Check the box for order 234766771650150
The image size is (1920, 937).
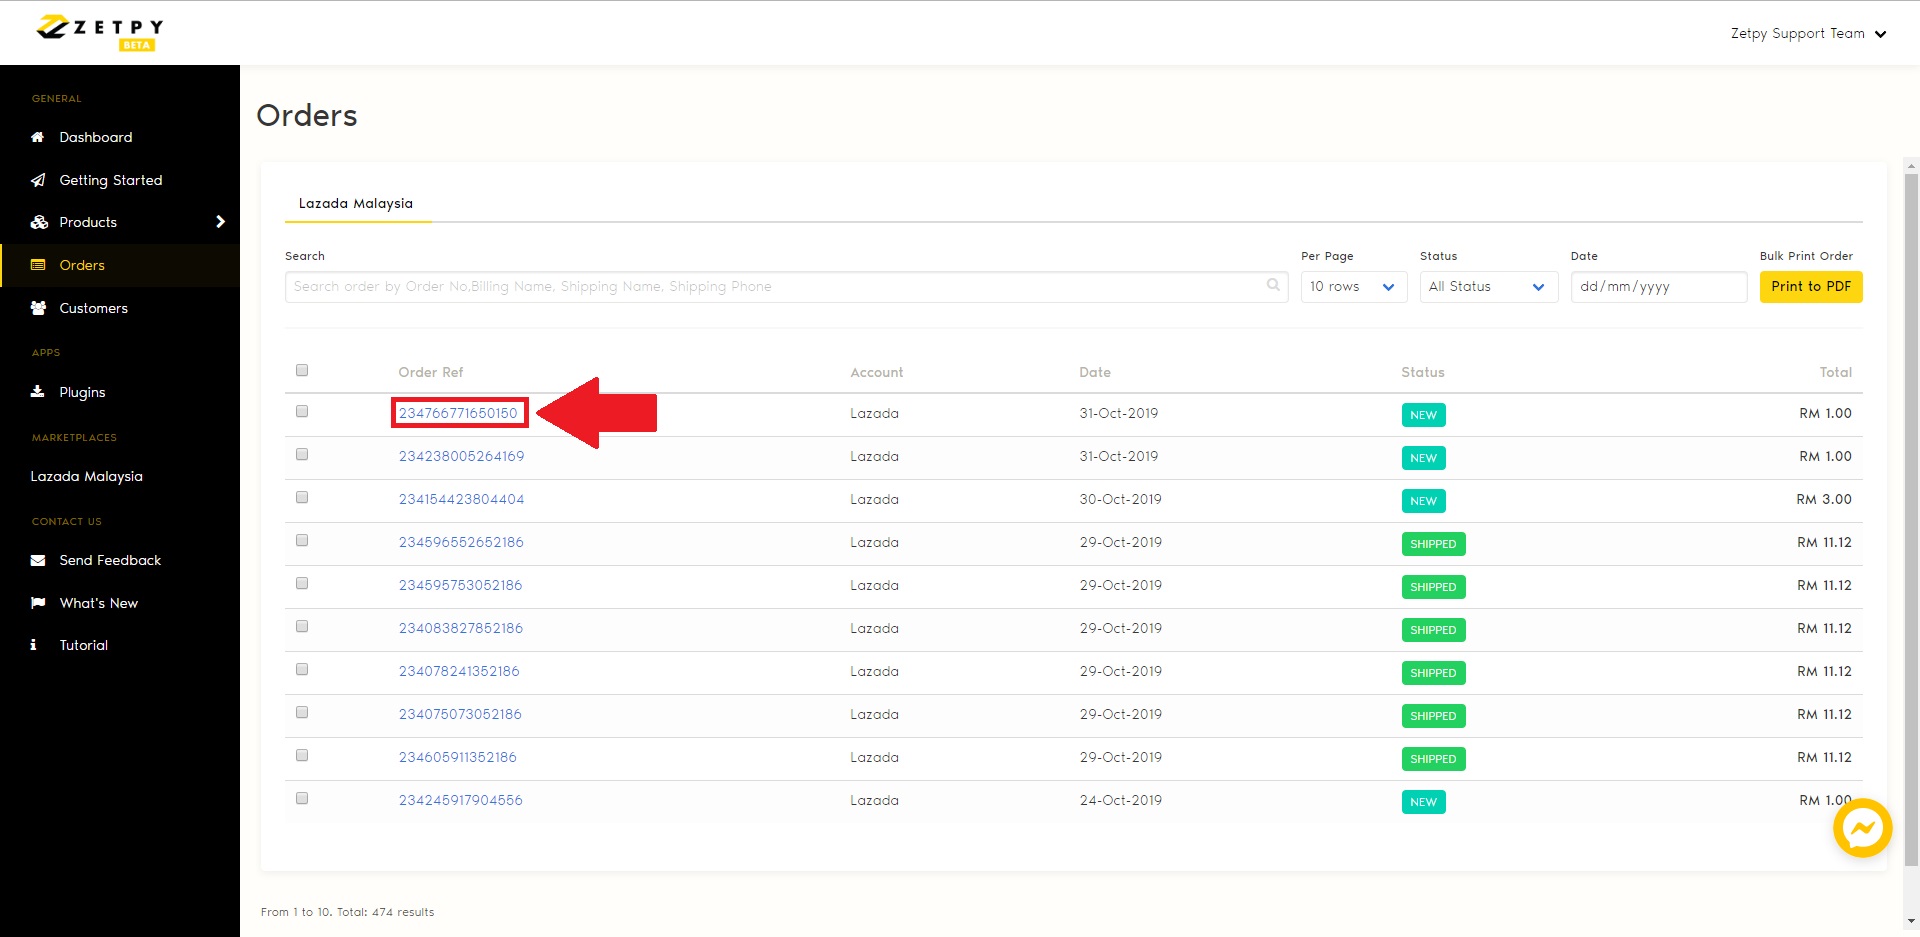(302, 412)
